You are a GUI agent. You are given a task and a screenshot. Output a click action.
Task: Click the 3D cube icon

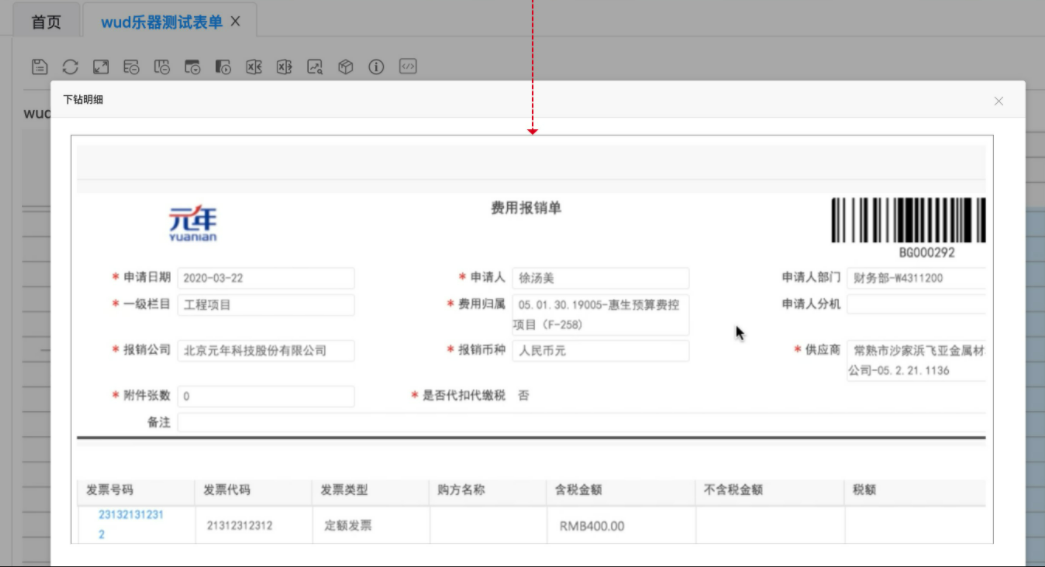pyautogui.click(x=345, y=67)
